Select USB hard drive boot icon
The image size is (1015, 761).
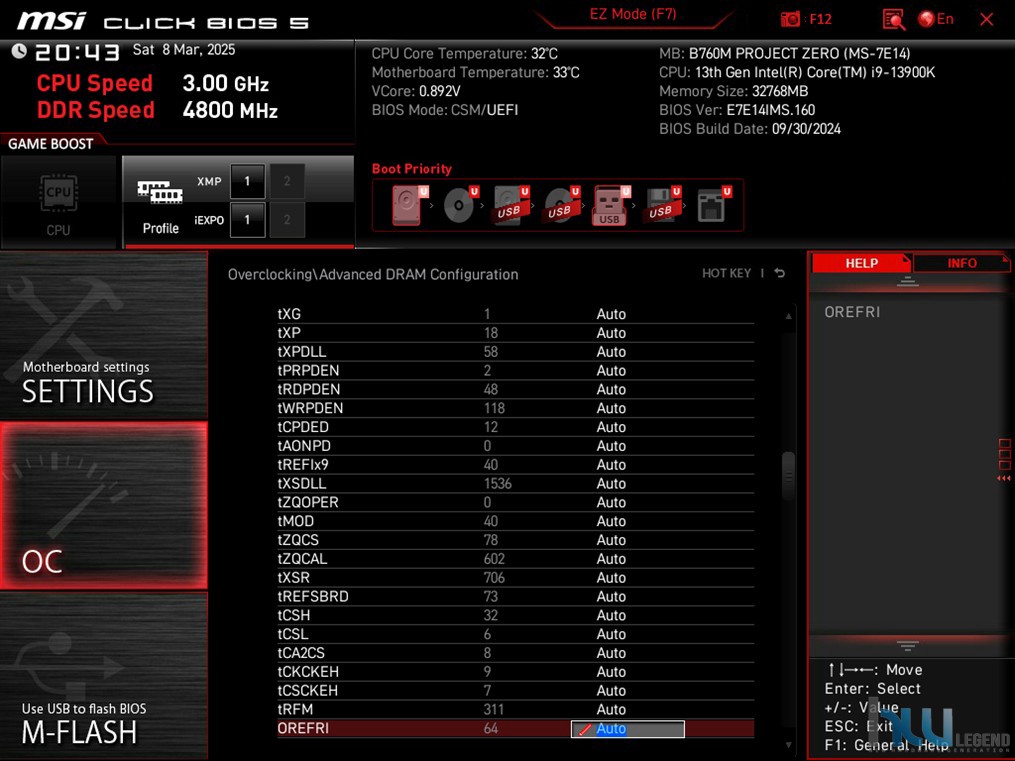510,204
